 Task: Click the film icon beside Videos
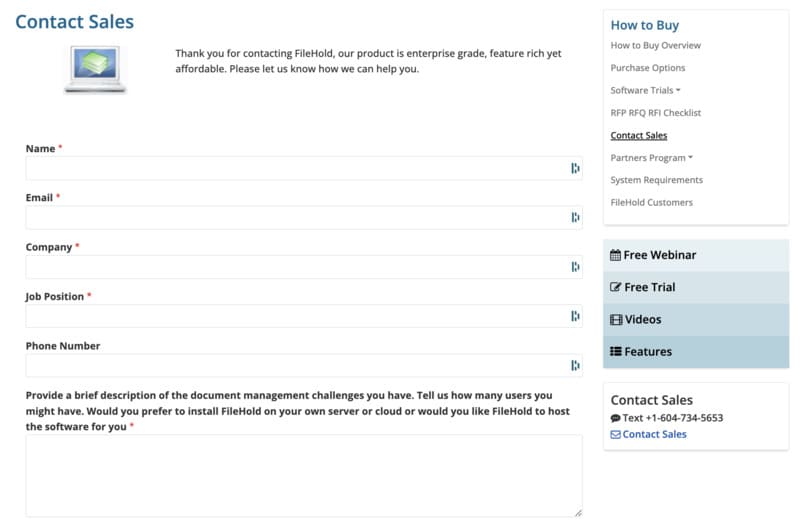click(x=616, y=320)
